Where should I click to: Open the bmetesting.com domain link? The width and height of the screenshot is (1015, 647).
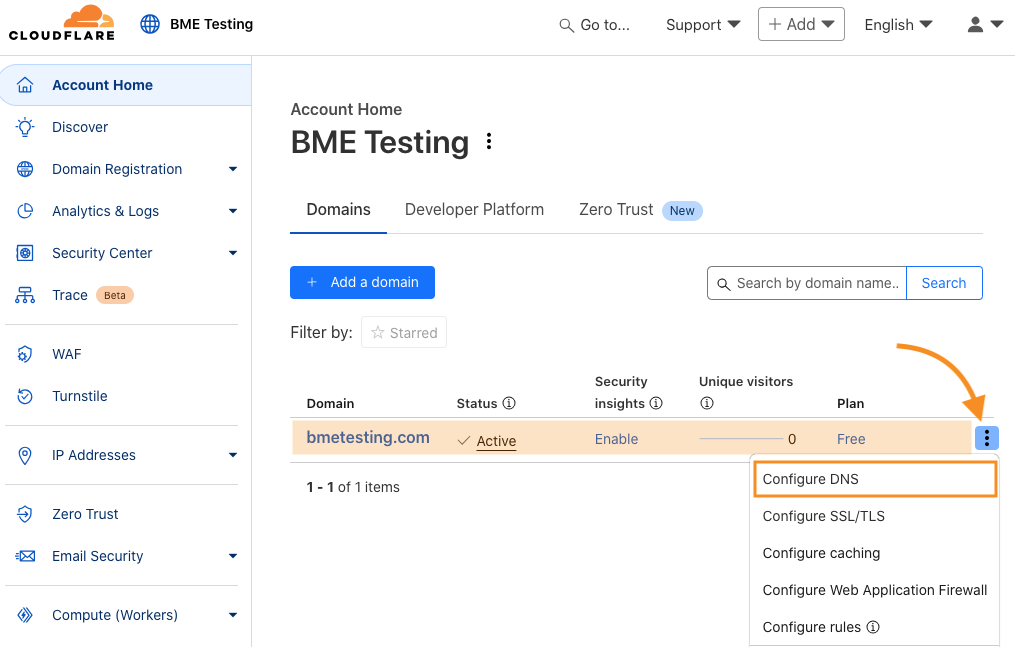(368, 437)
